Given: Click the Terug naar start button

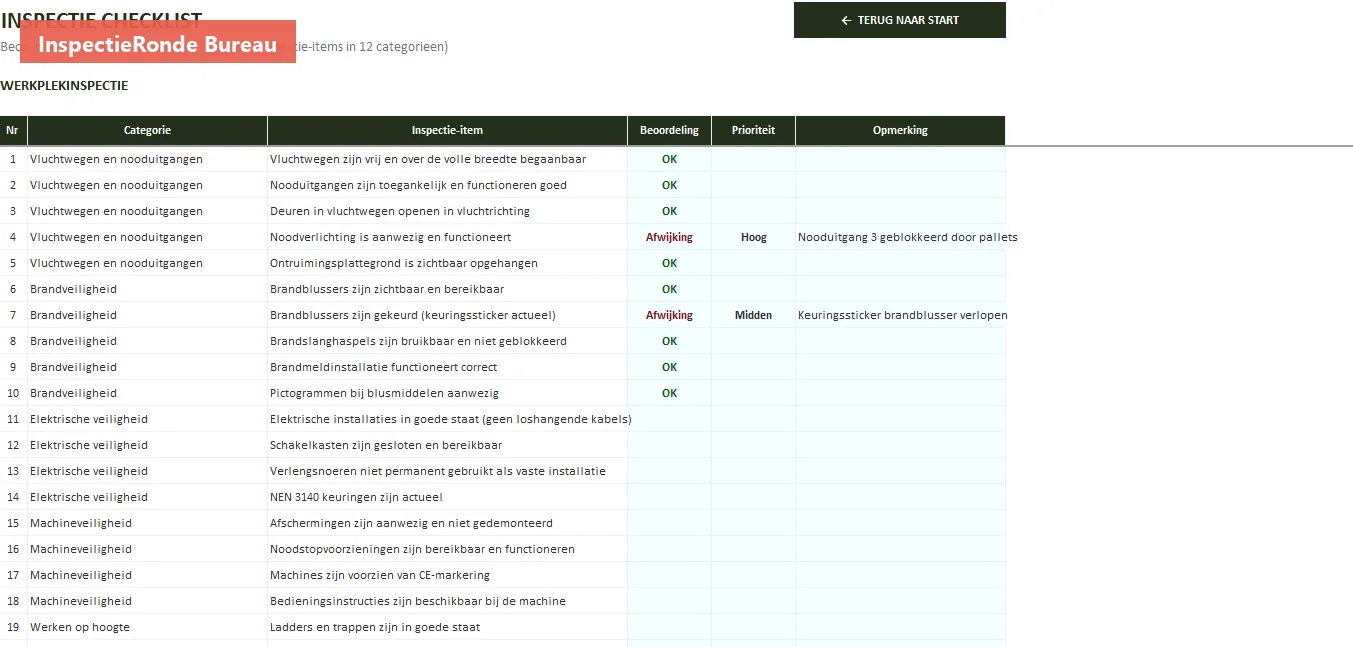Looking at the screenshot, I should [900, 20].
